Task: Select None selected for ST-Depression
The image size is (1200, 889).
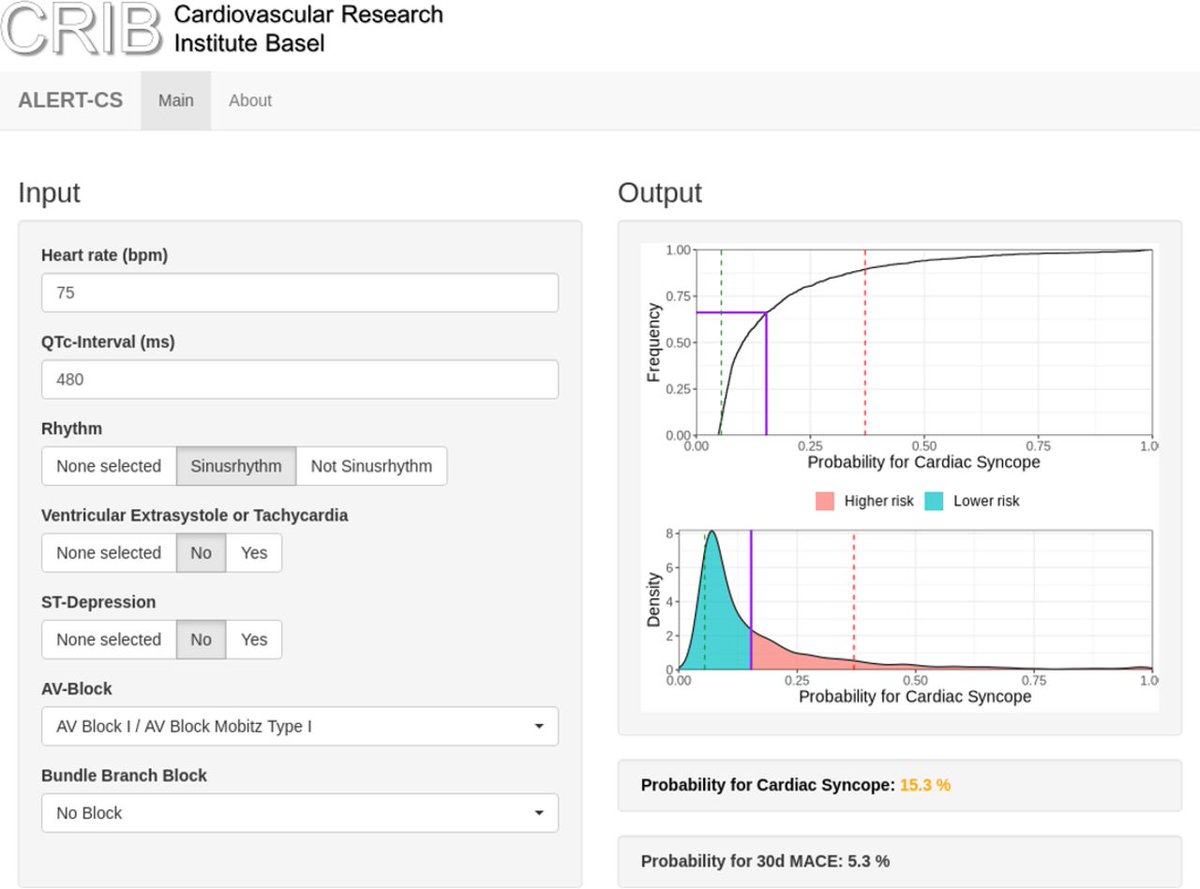Action: [109, 640]
